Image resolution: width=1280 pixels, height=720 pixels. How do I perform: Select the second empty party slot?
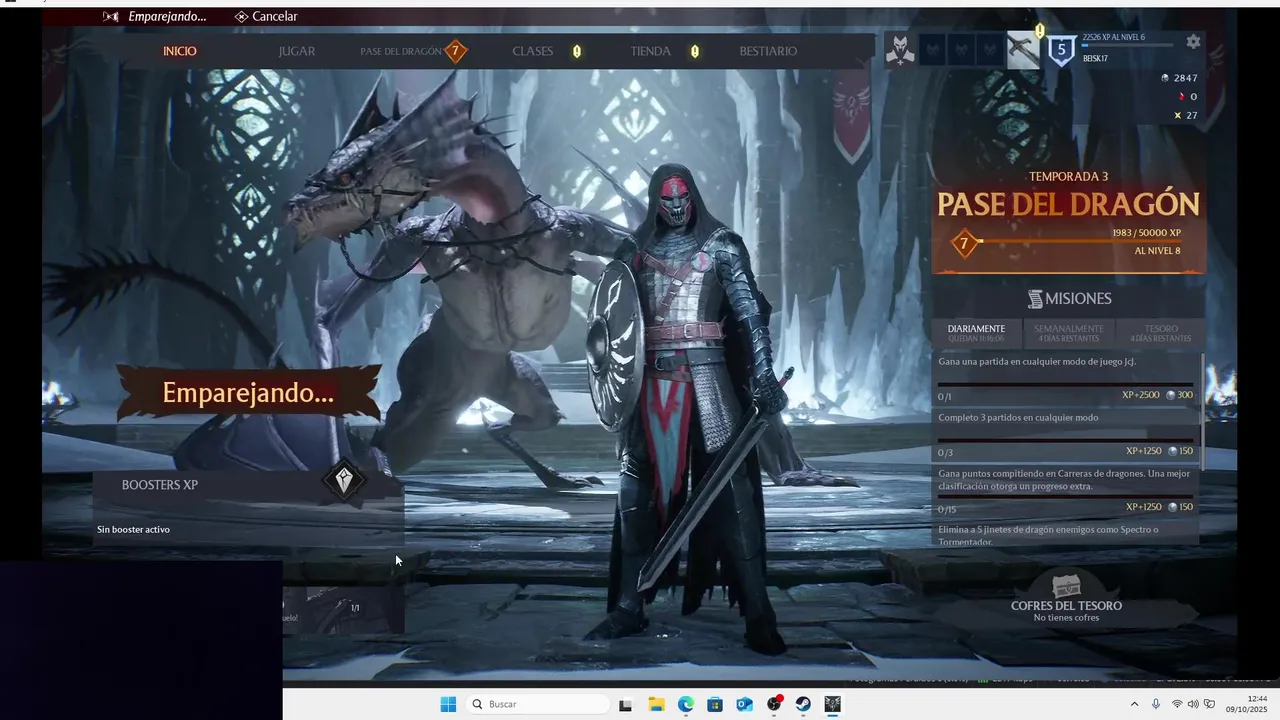(x=932, y=50)
